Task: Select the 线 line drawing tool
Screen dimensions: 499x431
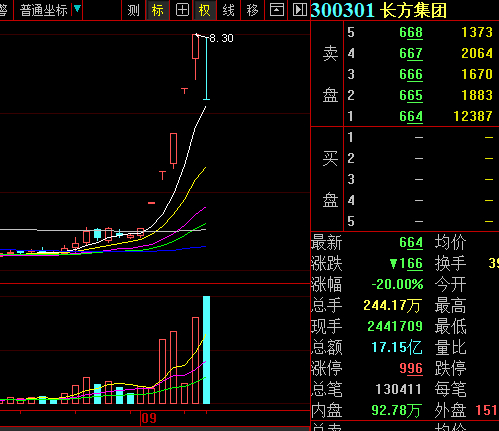Action: (x=229, y=10)
